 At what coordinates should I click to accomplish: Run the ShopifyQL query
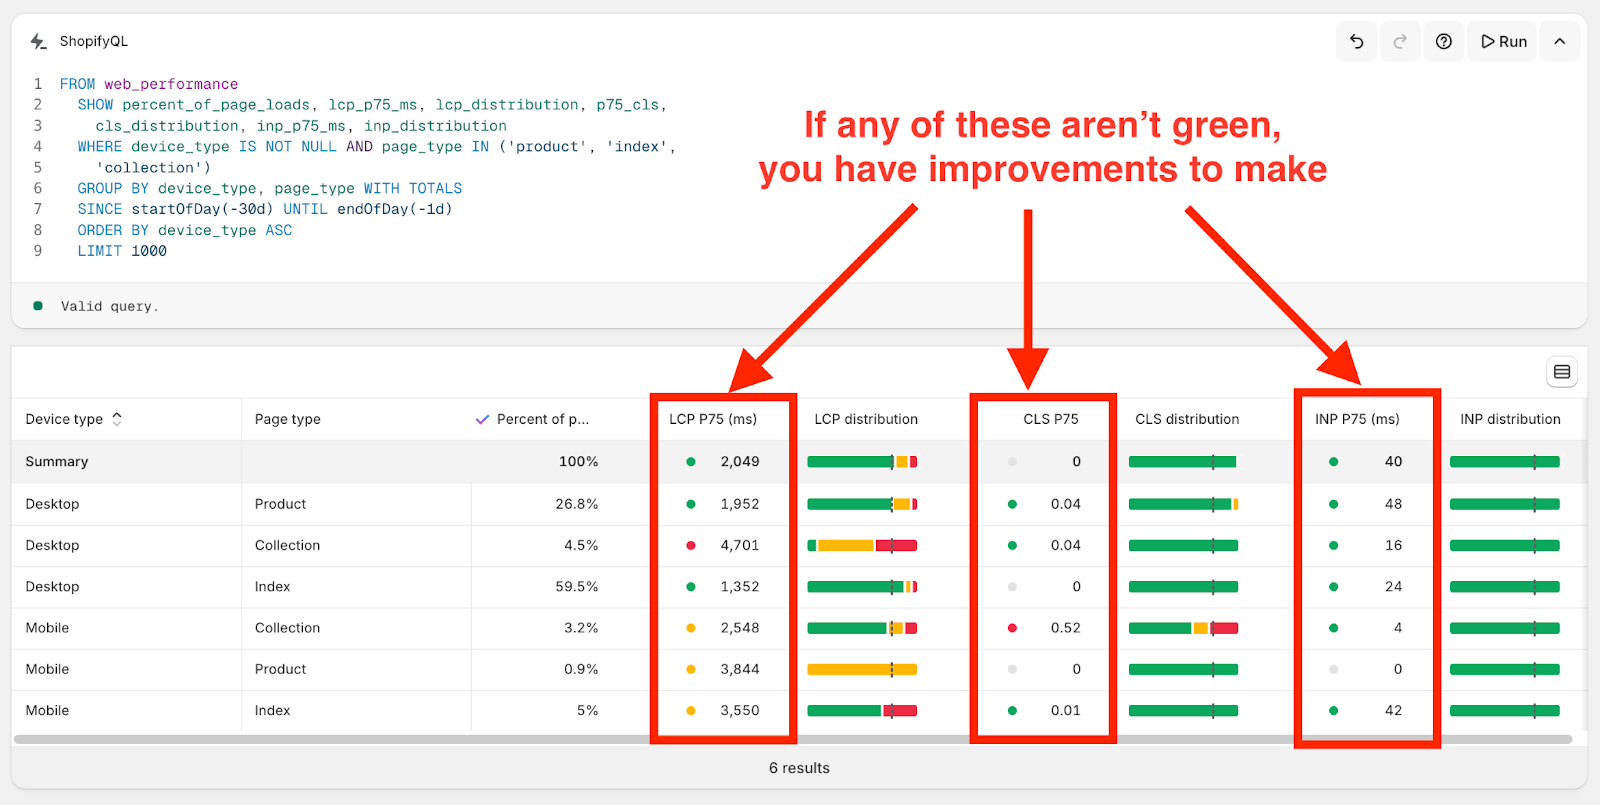coord(1502,41)
